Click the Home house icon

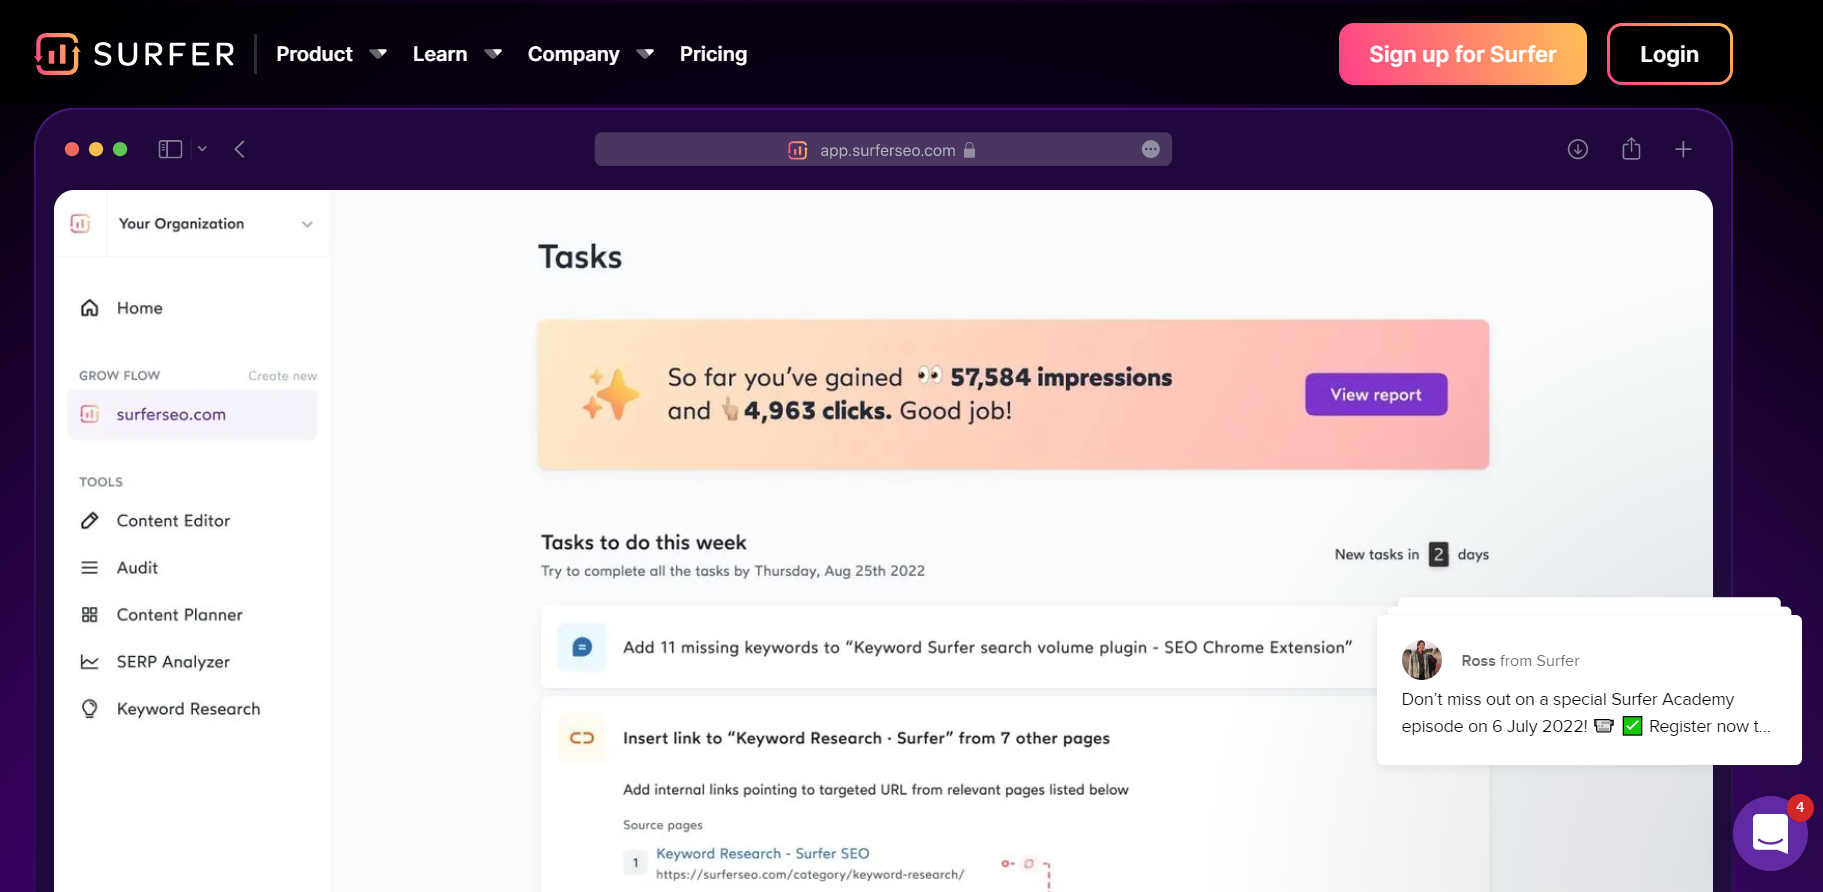click(x=90, y=308)
